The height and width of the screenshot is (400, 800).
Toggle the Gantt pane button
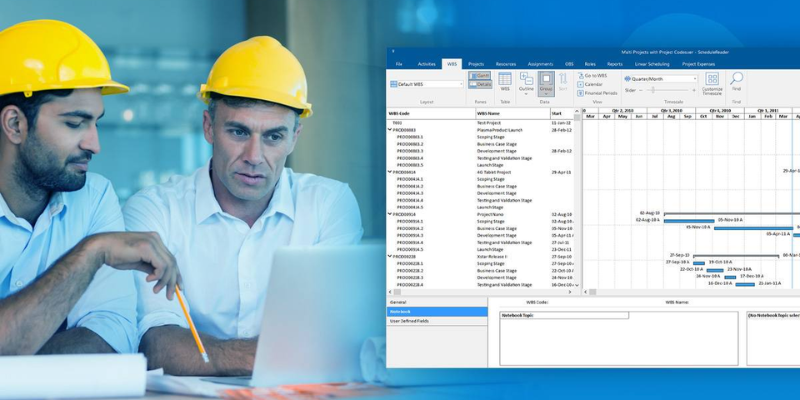click(480, 75)
